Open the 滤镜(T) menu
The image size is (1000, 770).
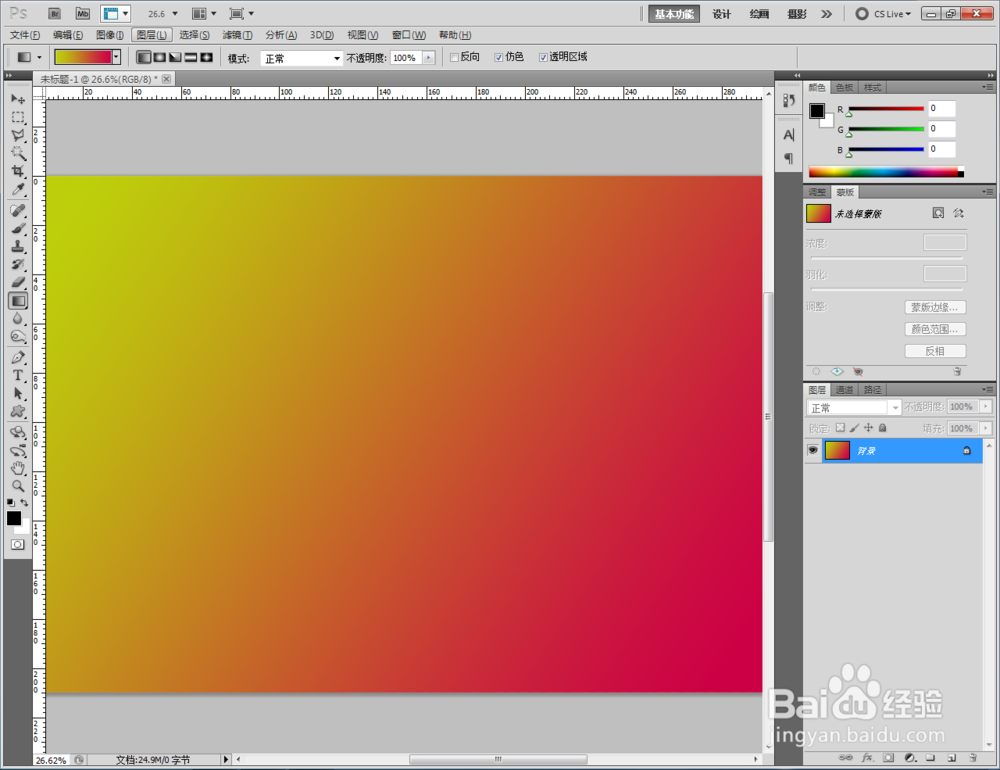point(237,35)
